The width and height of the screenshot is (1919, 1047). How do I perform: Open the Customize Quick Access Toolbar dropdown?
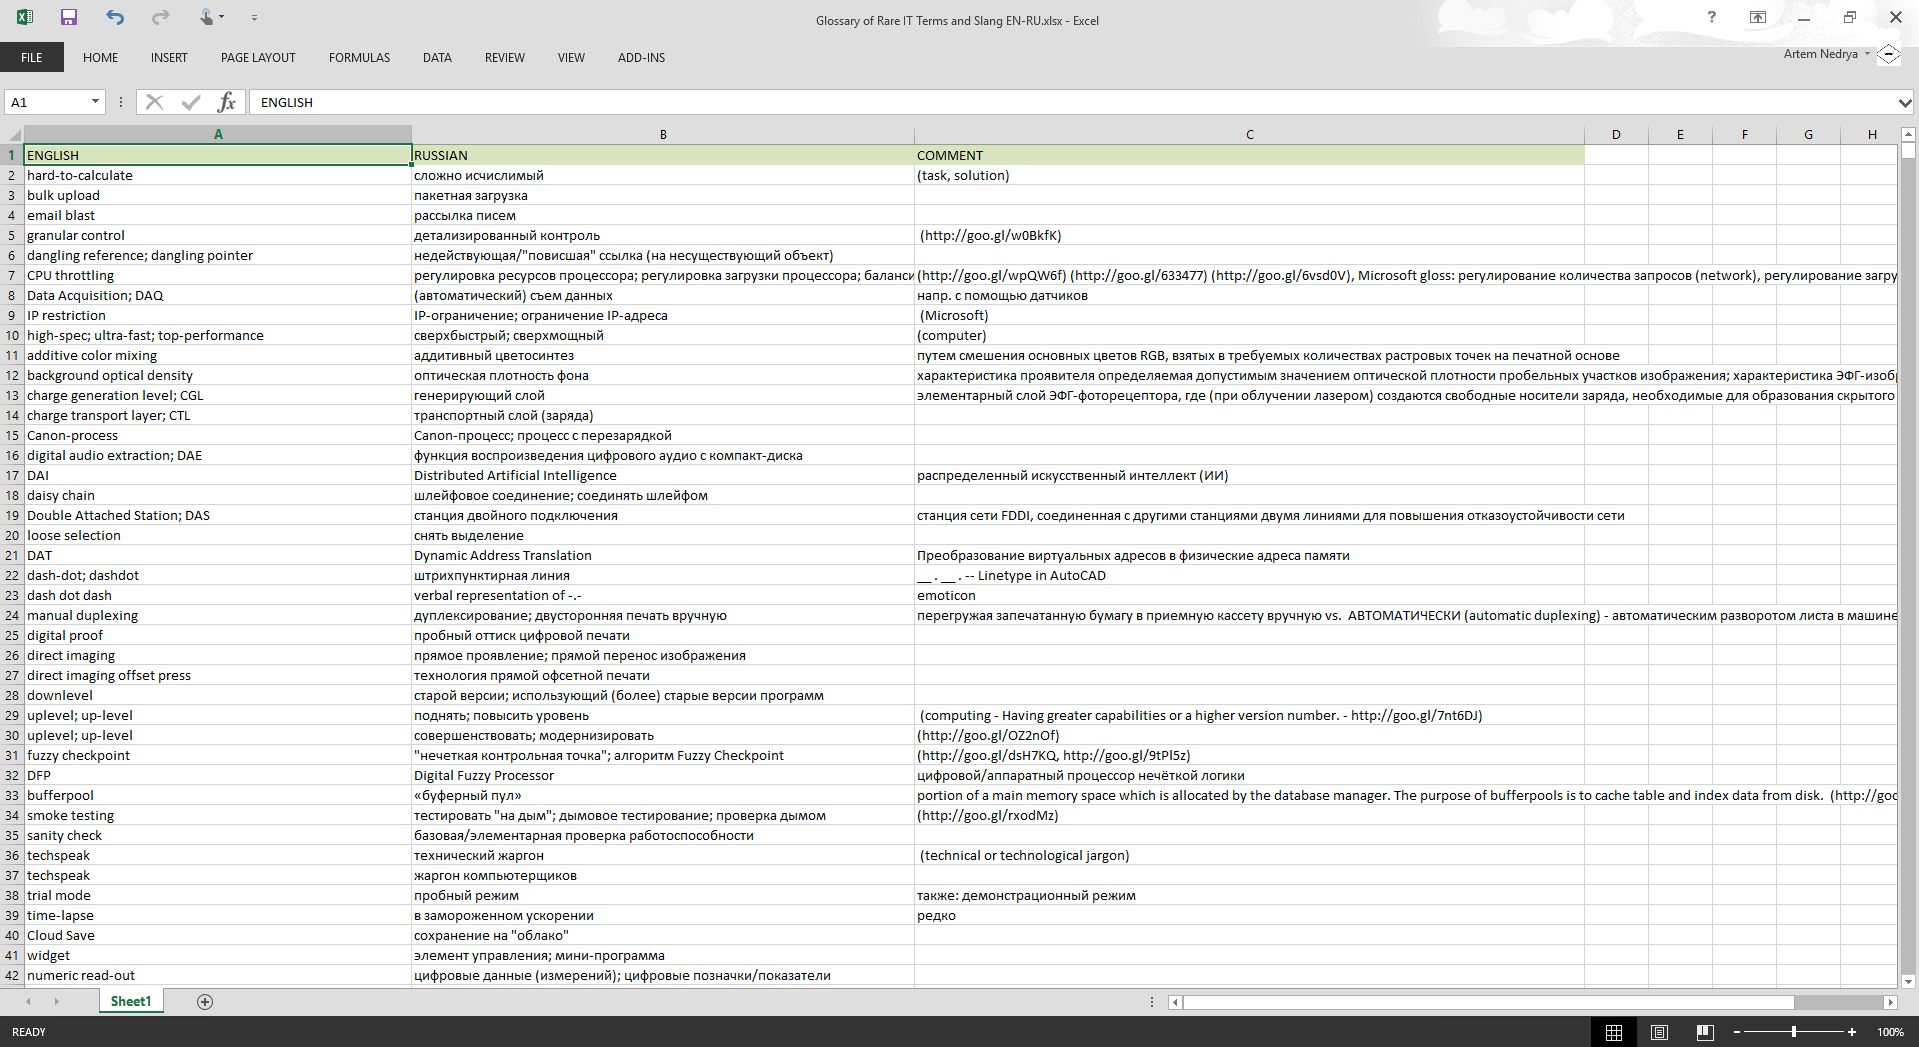254,18
